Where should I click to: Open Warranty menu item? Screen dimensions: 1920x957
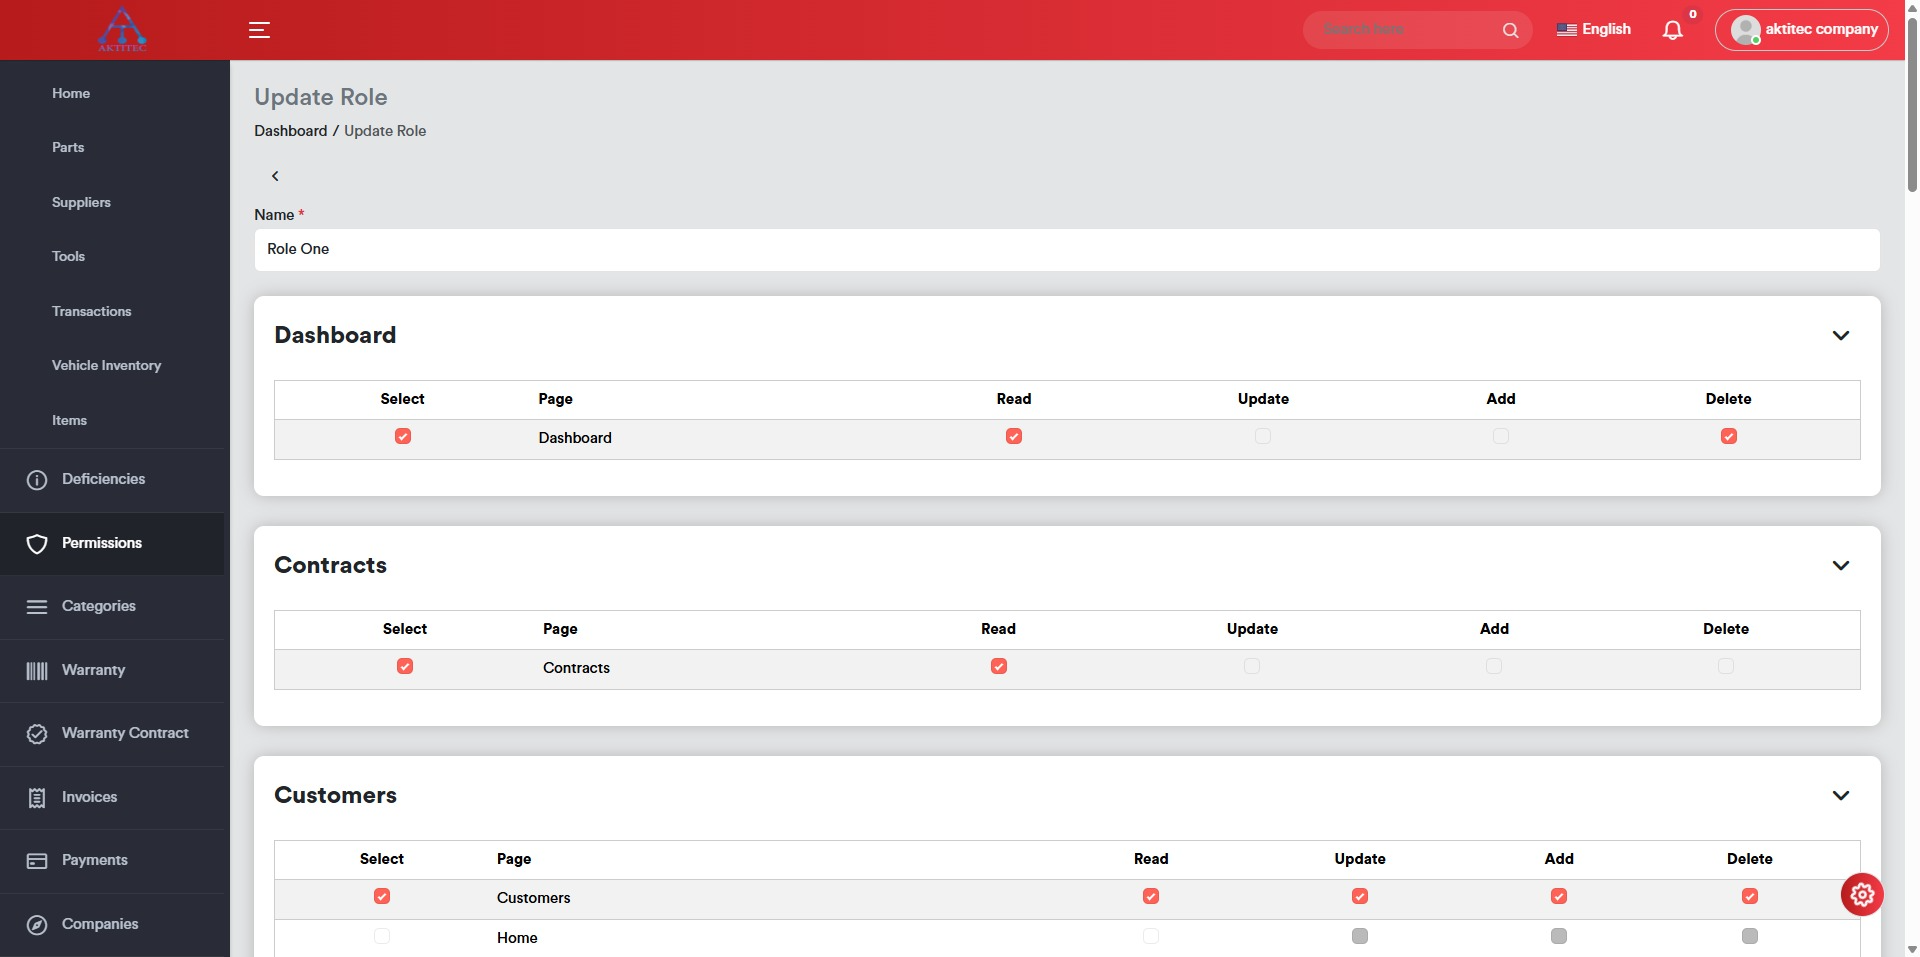tap(94, 670)
